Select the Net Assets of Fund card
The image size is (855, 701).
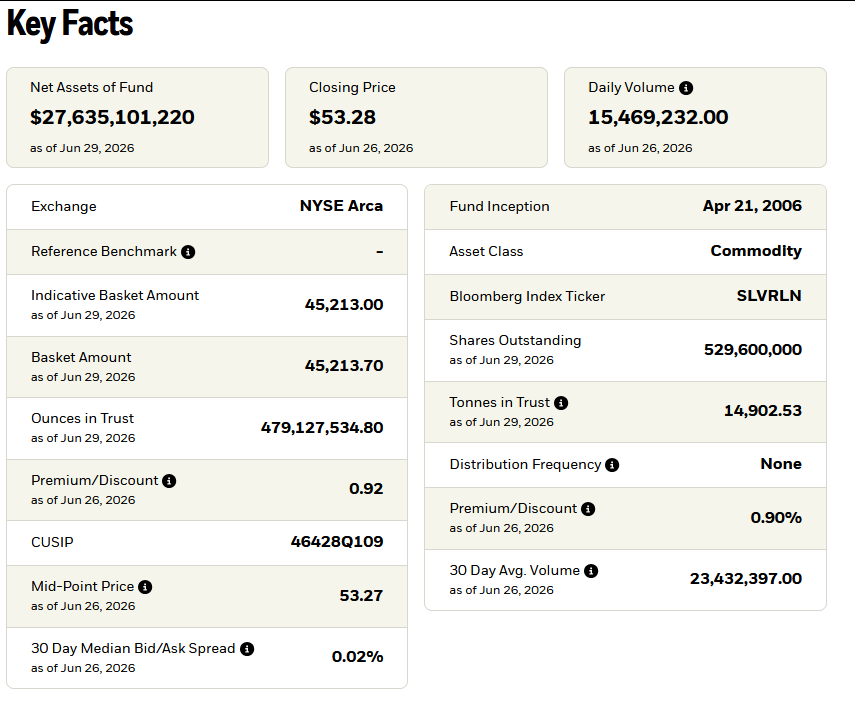click(137, 117)
